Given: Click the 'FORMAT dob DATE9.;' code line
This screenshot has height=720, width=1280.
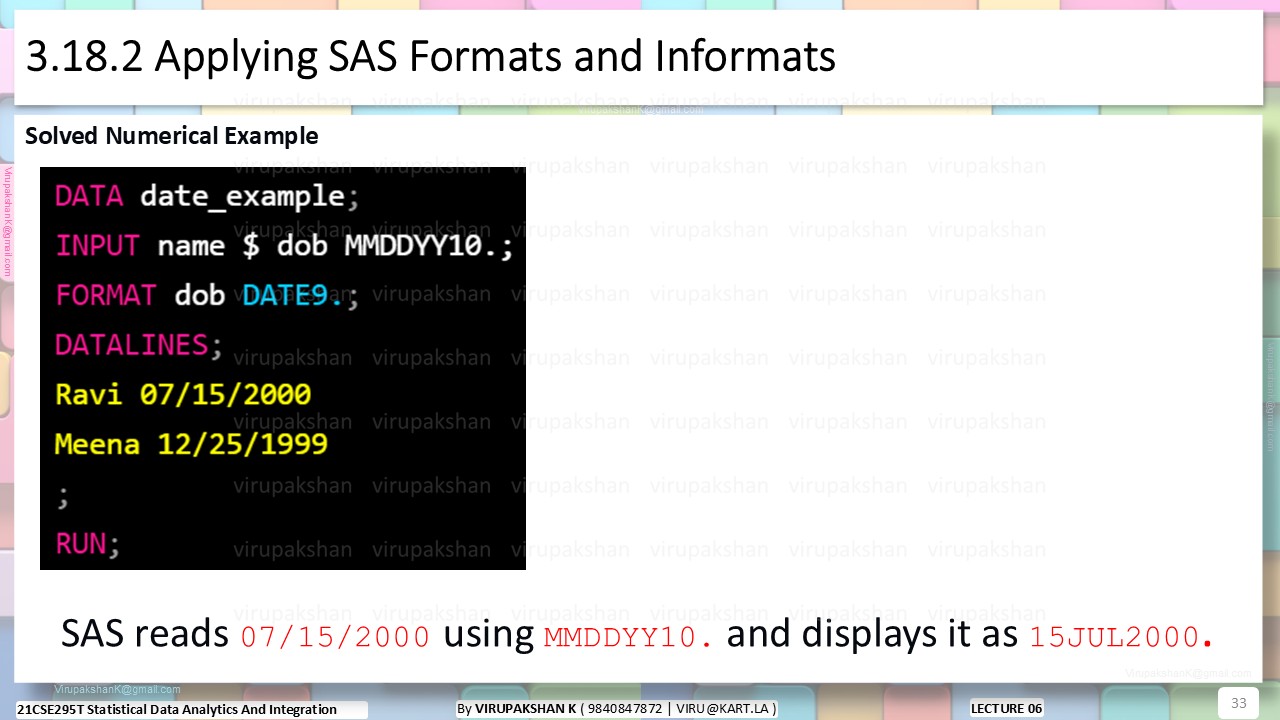Looking at the screenshot, I should click(x=207, y=295).
